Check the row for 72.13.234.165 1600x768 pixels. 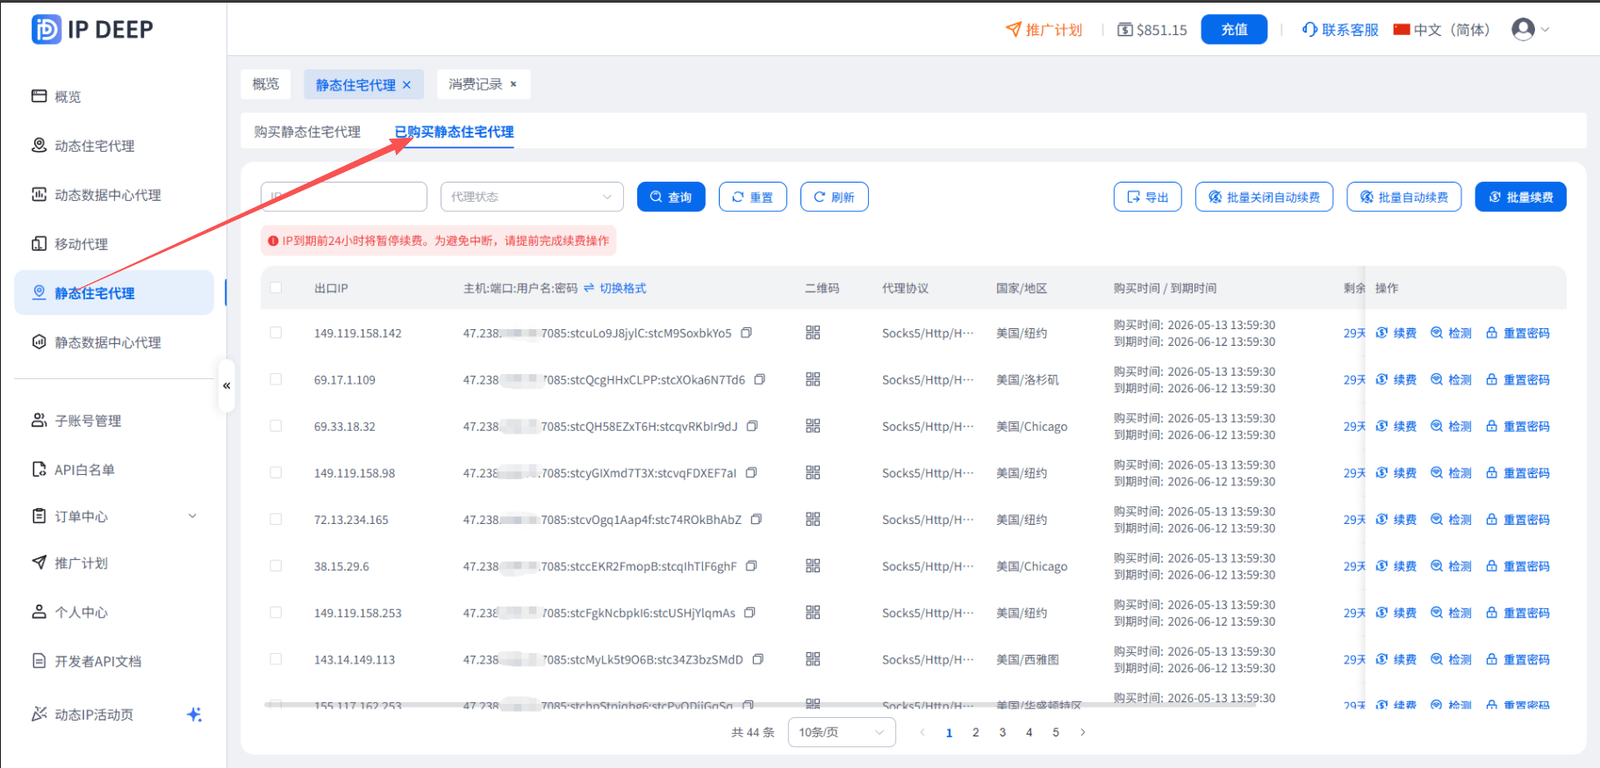276,519
